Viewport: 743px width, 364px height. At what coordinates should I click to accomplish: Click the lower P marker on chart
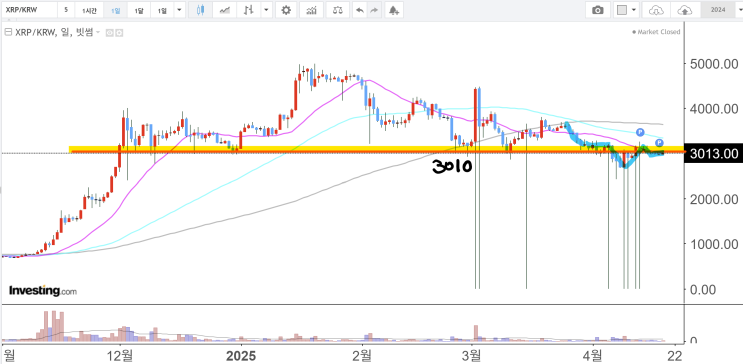[x=659, y=143]
